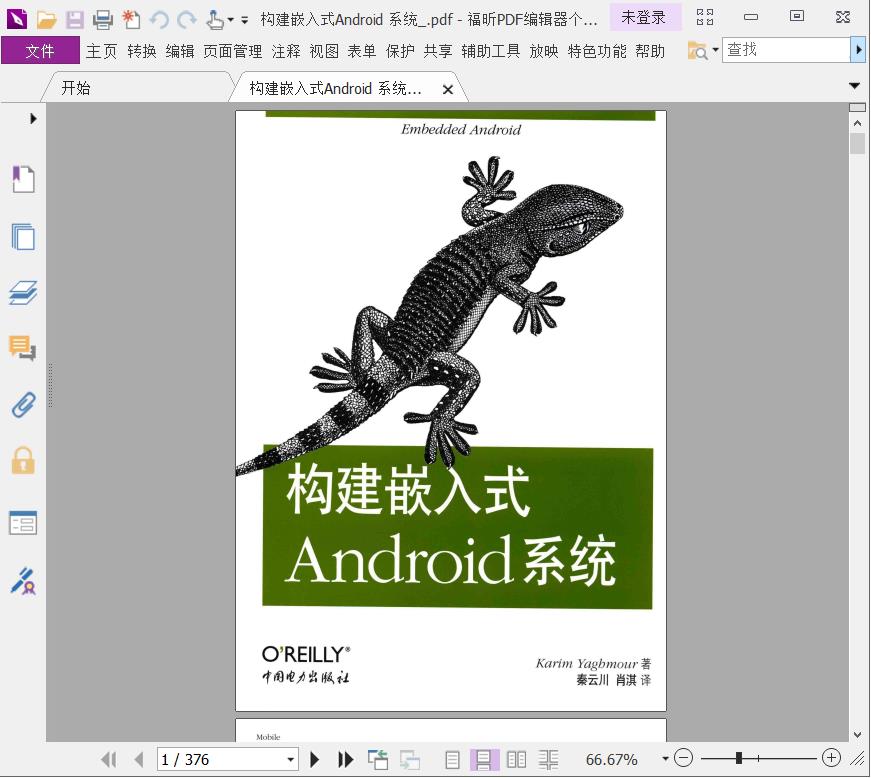Click the search go arrow button
This screenshot has height=778, width=871.
tap(858, 50)
